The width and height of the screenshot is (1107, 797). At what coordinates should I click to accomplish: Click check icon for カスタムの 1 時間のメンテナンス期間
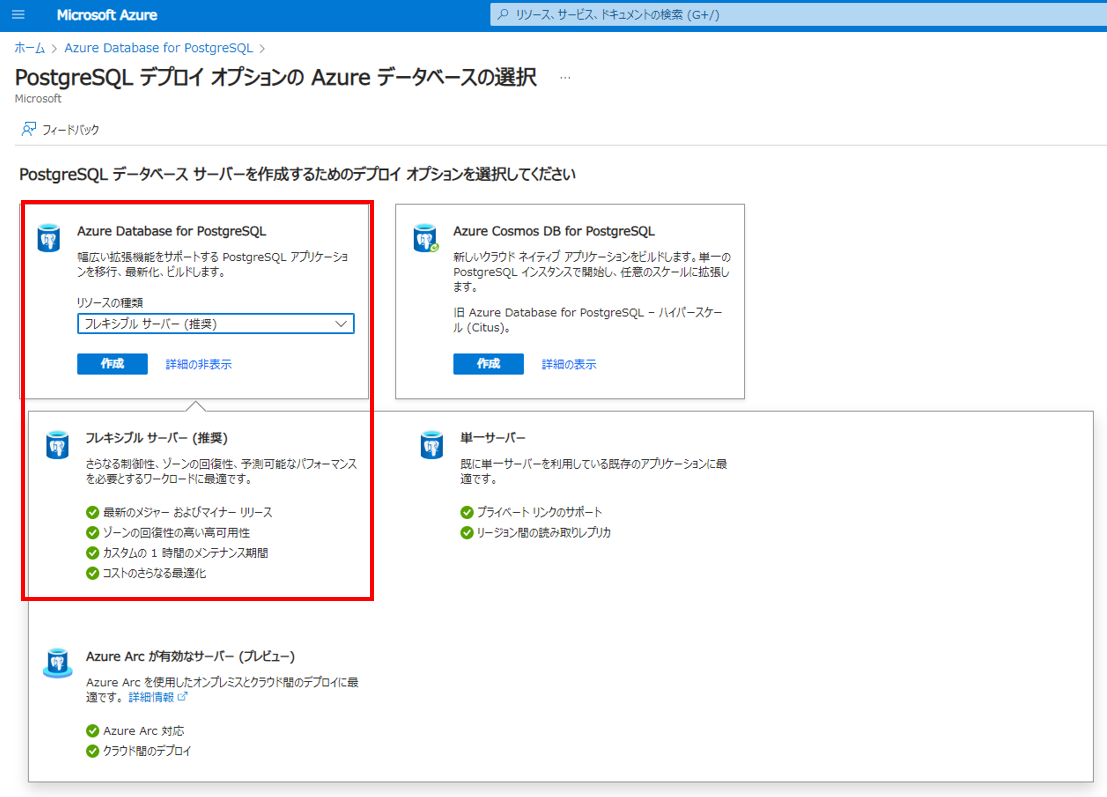tap(92, 553)
